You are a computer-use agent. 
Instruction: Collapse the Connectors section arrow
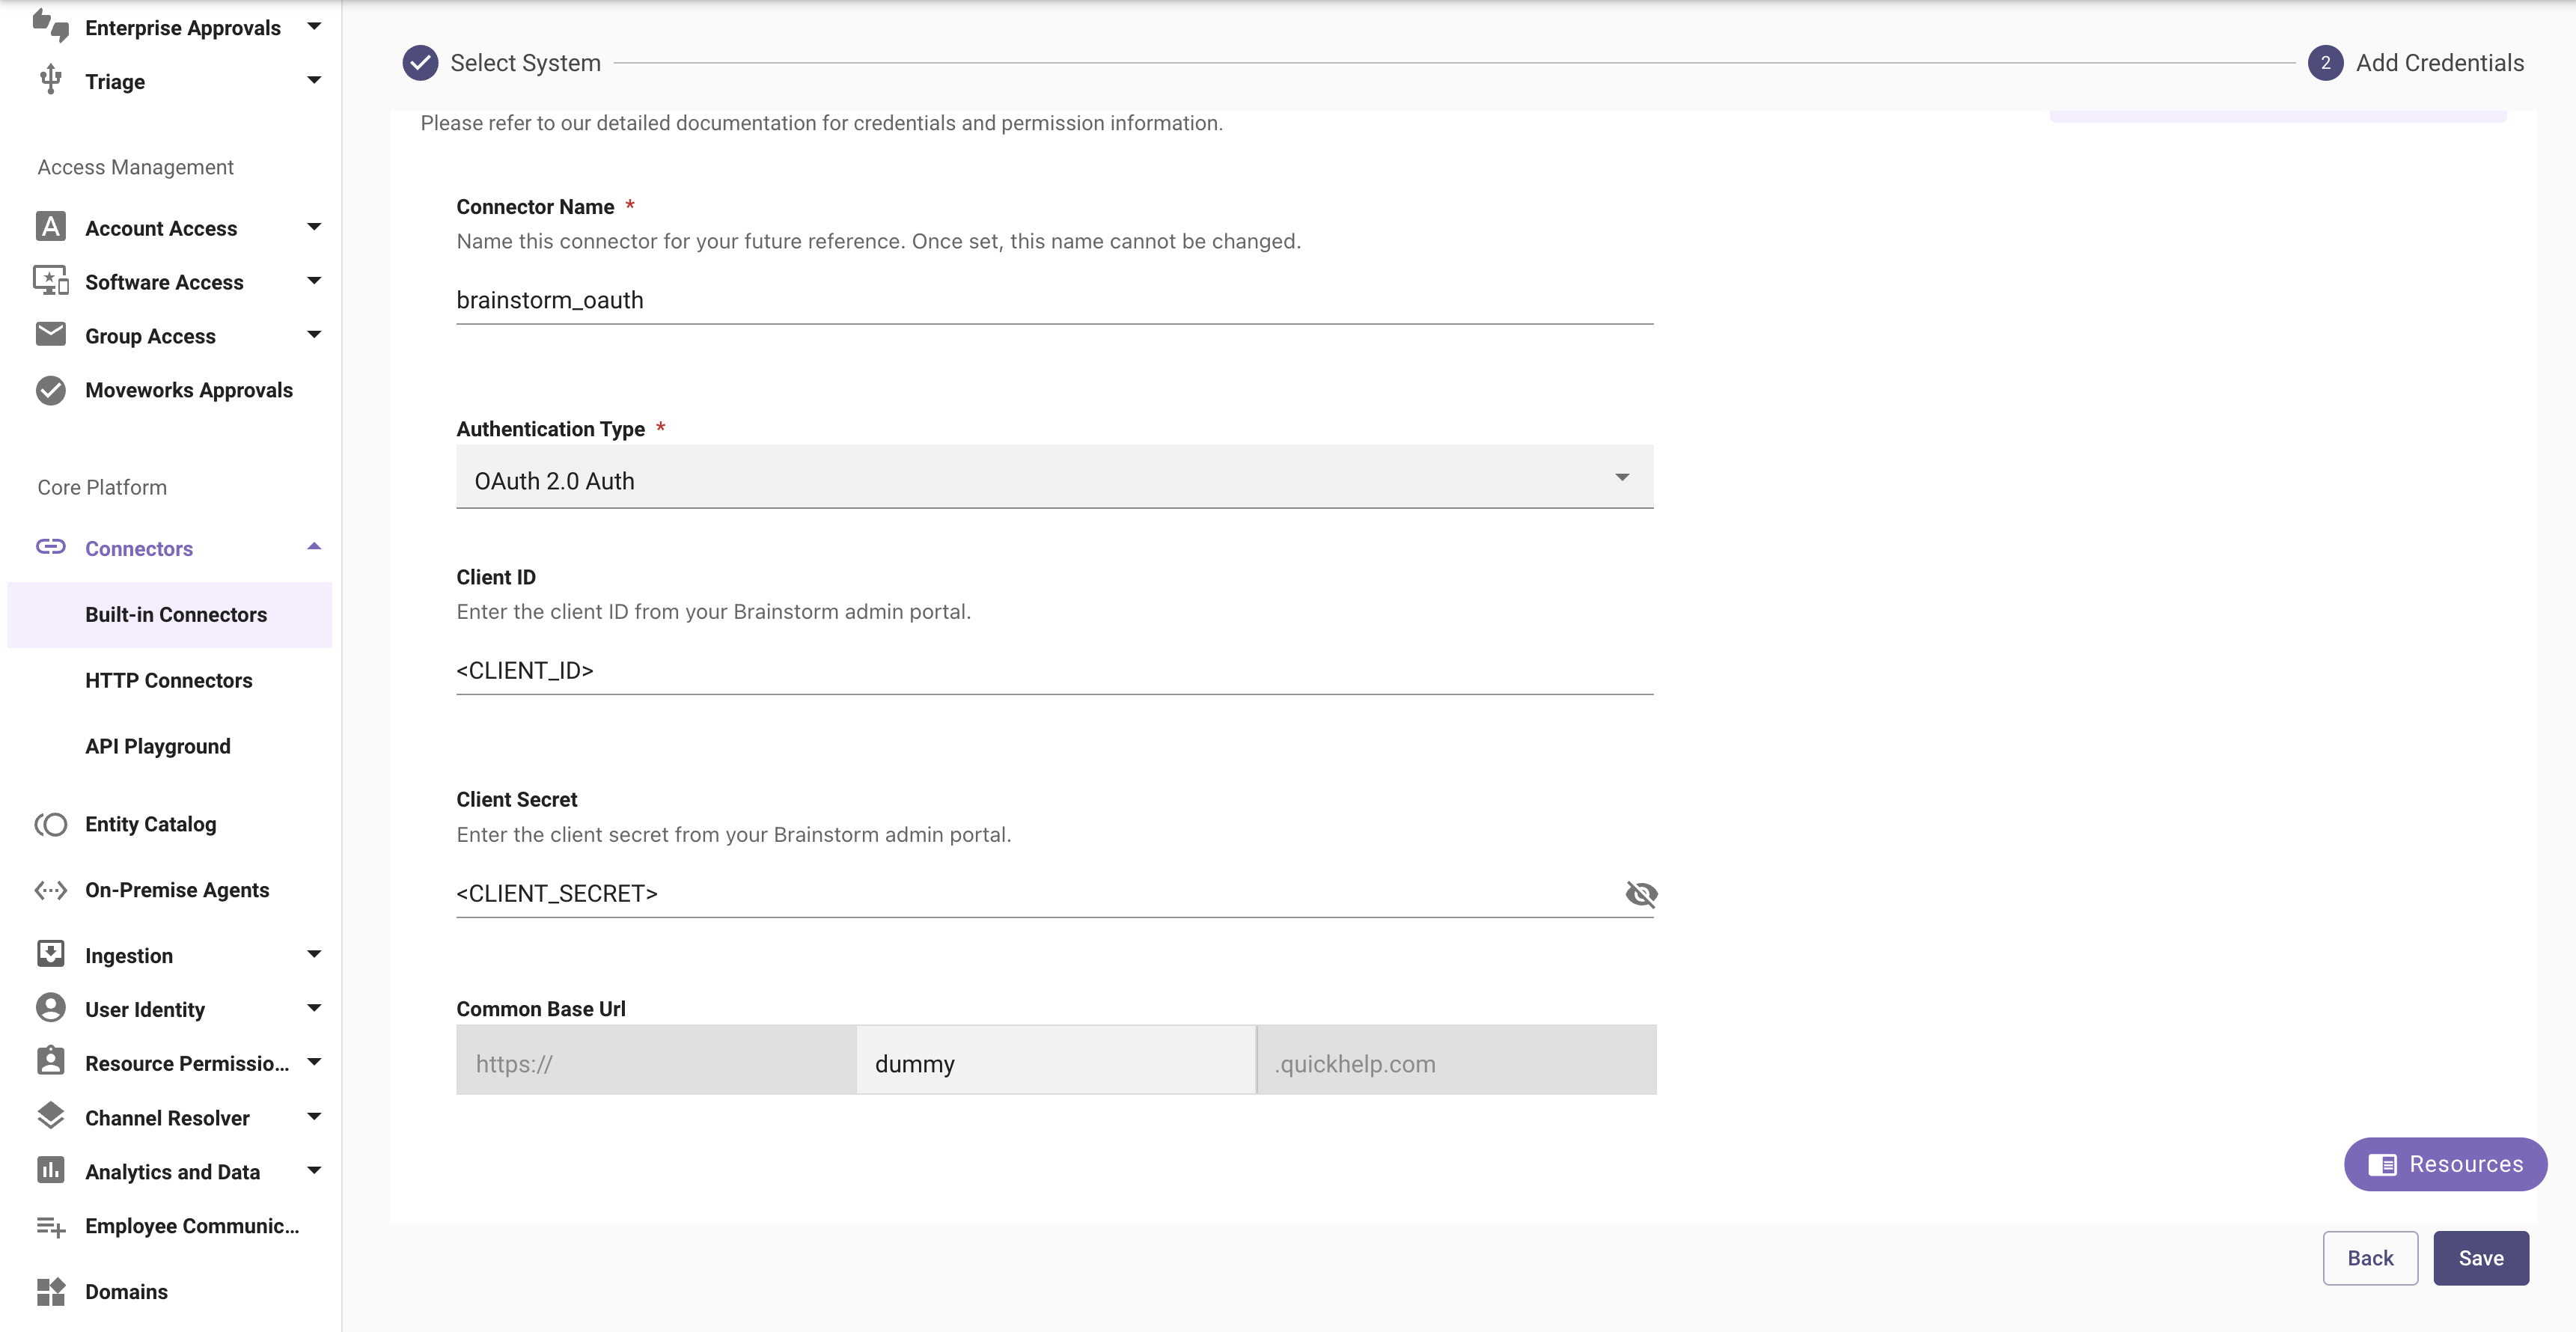tap(314, 547)
